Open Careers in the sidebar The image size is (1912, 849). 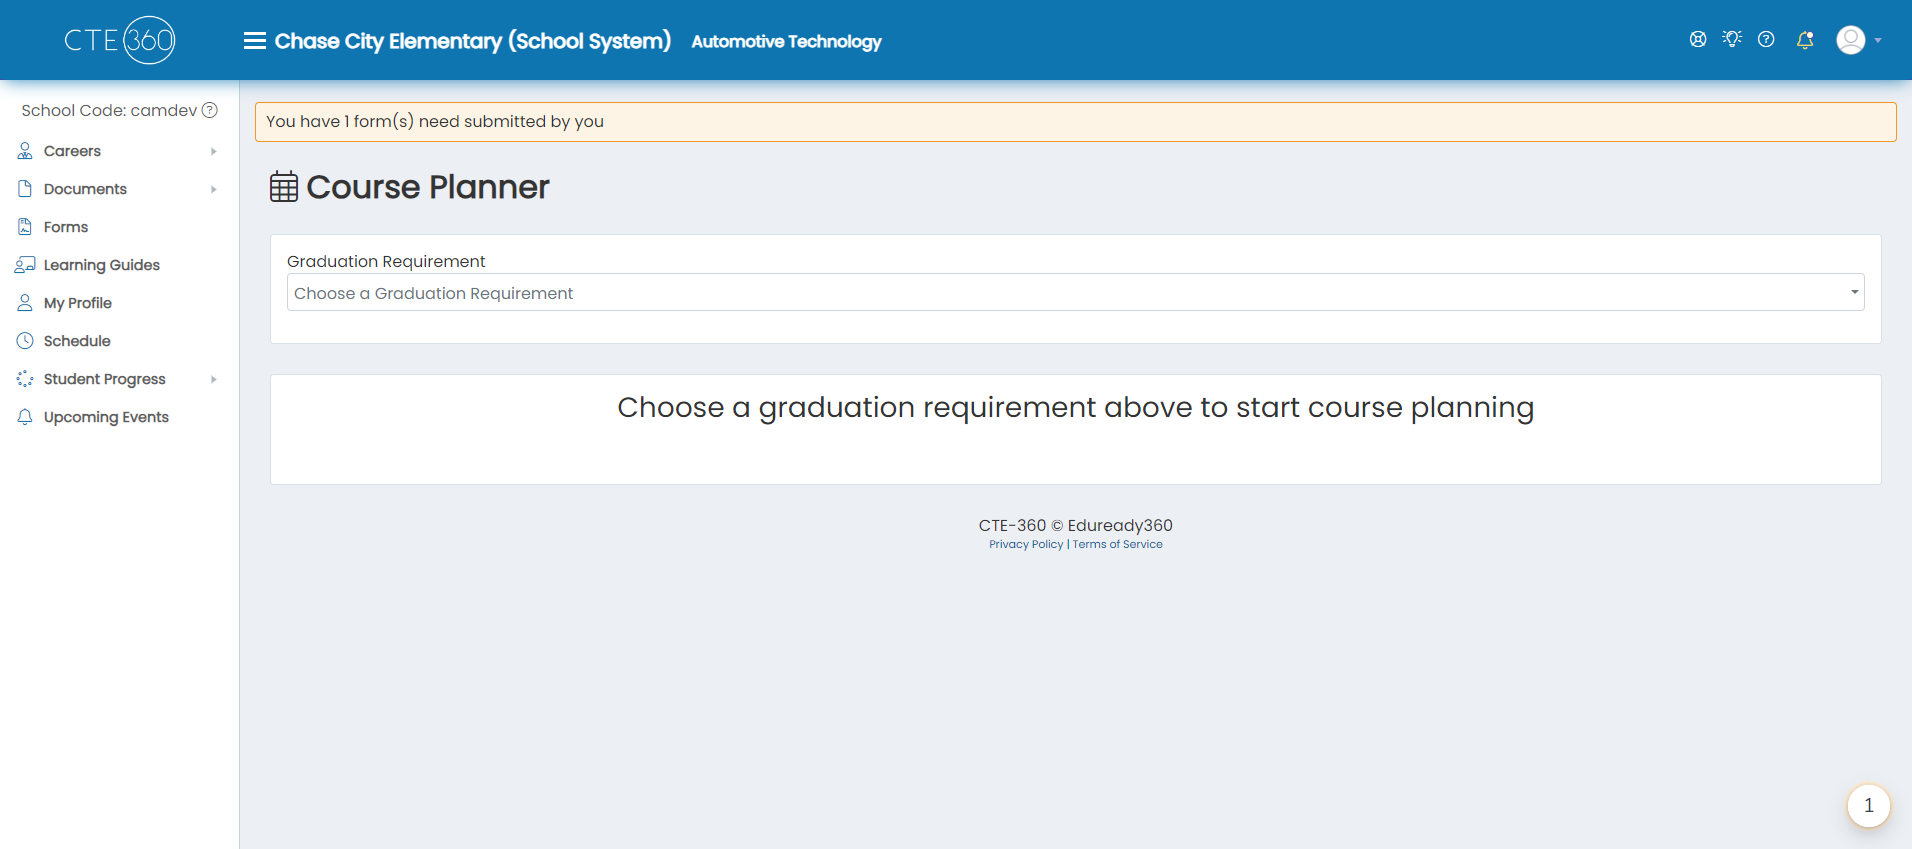(x=72, y=151)
